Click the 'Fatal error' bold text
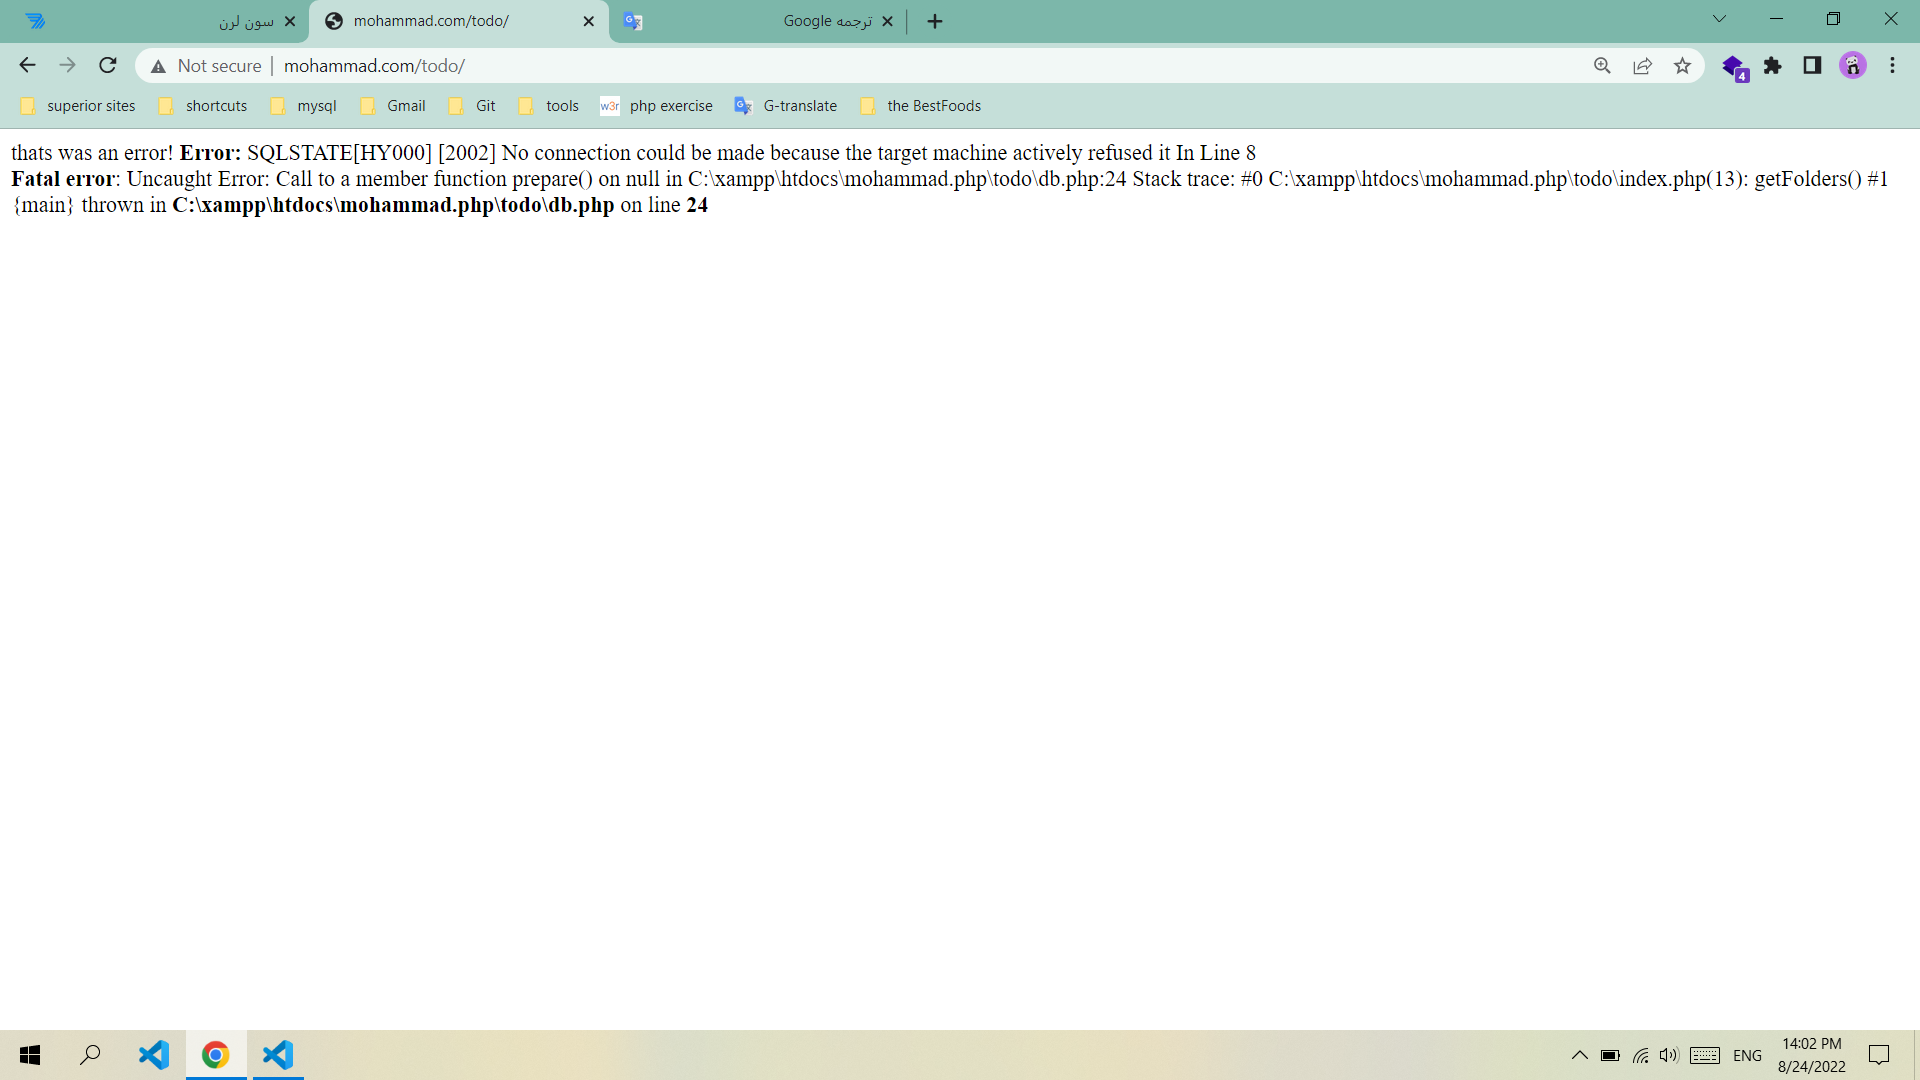 tap(63, 179)
